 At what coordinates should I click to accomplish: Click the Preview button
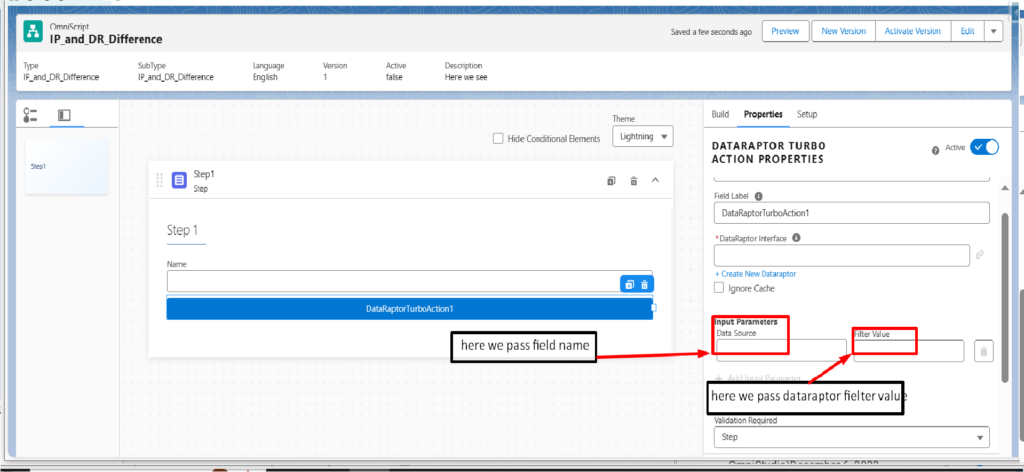coord(786,31)
